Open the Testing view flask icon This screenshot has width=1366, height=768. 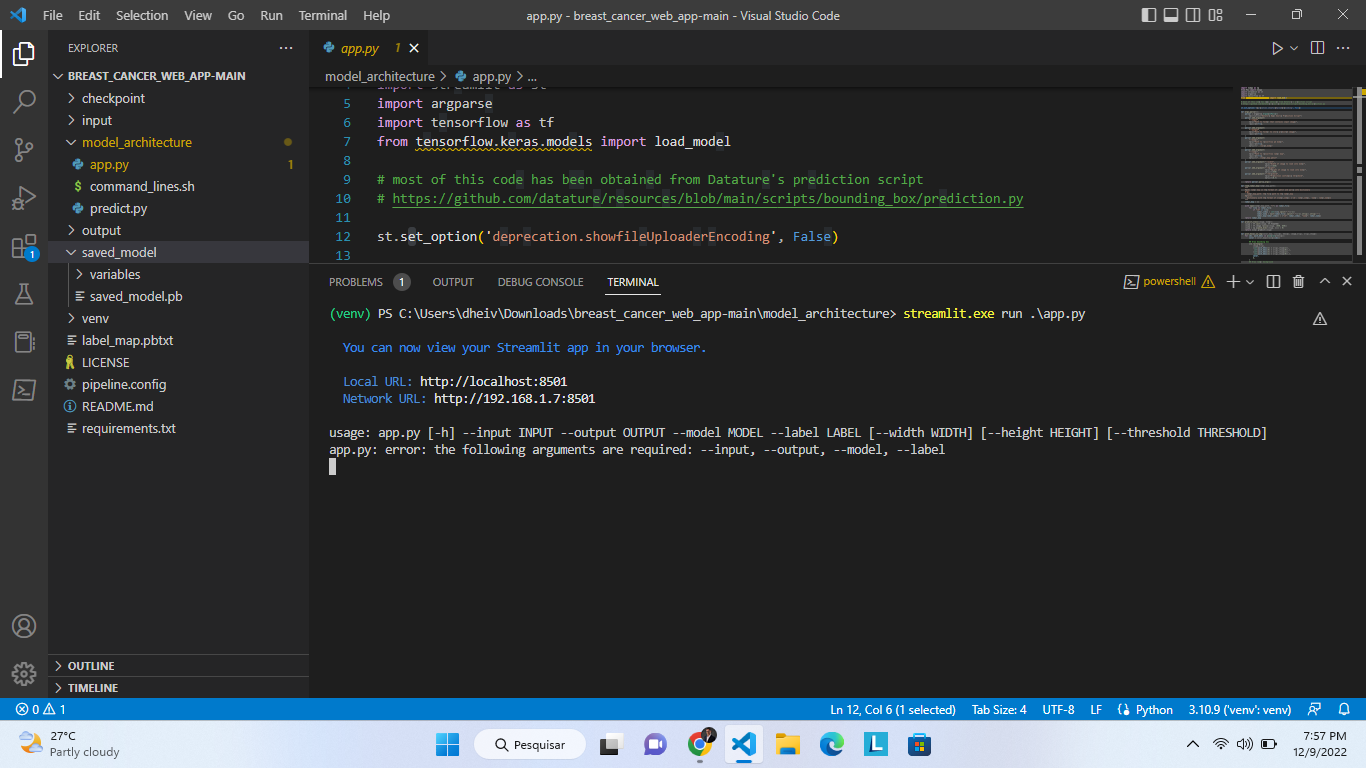[24, 293]
